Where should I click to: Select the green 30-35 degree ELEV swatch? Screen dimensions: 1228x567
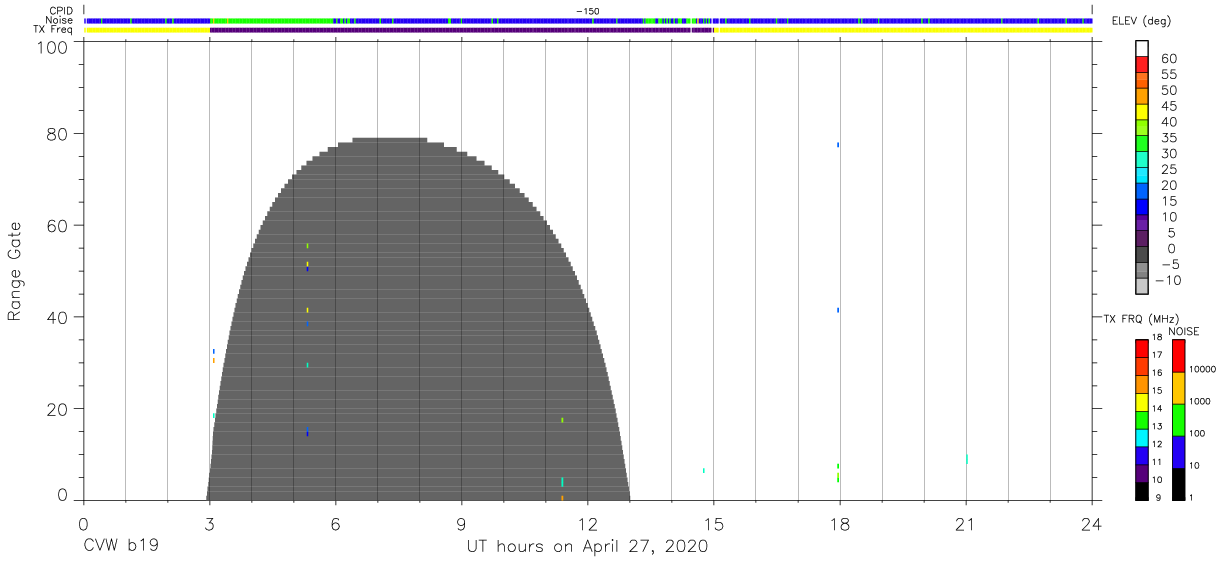[1141, 145]
